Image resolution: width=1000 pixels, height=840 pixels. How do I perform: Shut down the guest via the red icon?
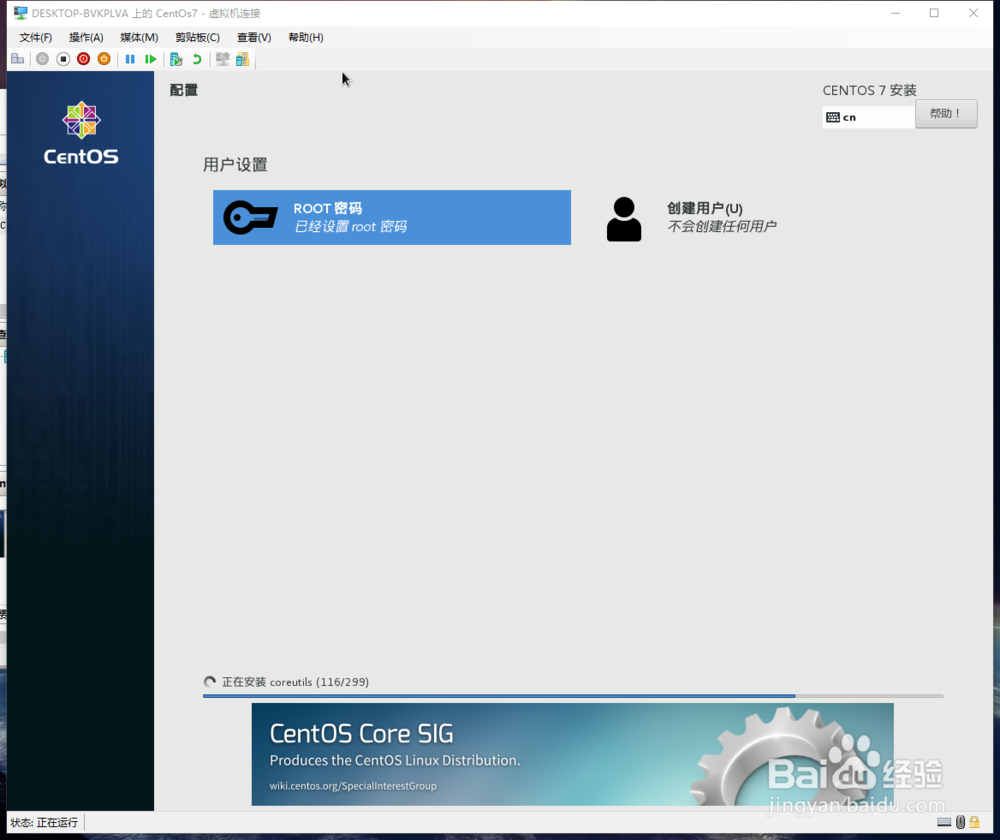pyautogui.click(x=83, y=58)
